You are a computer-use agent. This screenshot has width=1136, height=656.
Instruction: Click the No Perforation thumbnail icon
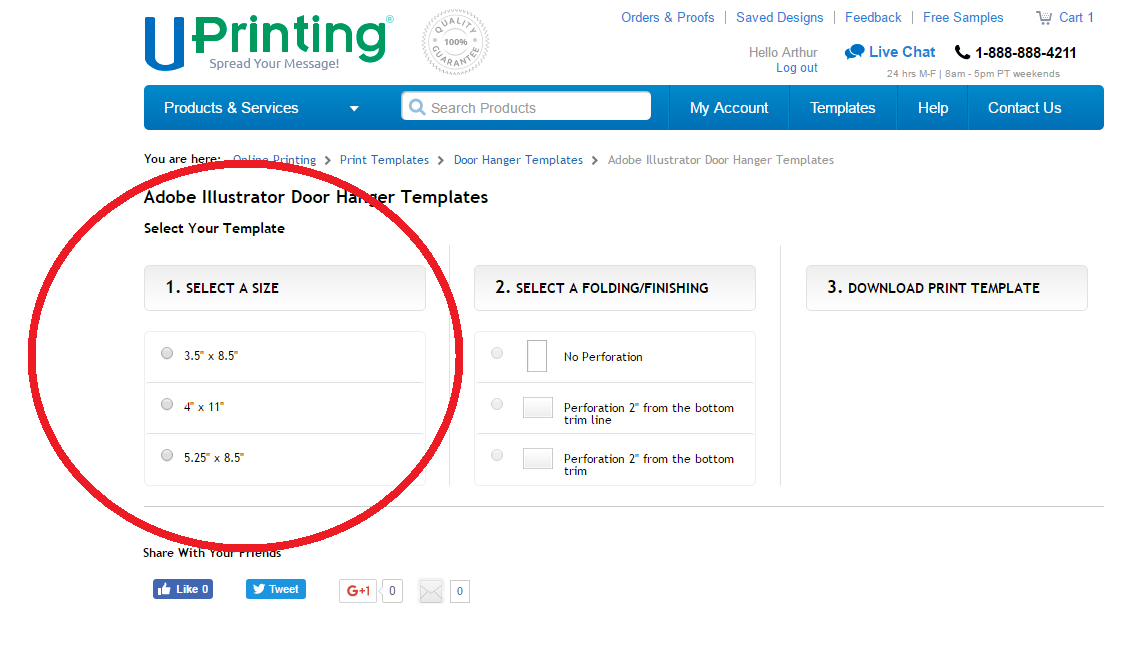[537, 356]
